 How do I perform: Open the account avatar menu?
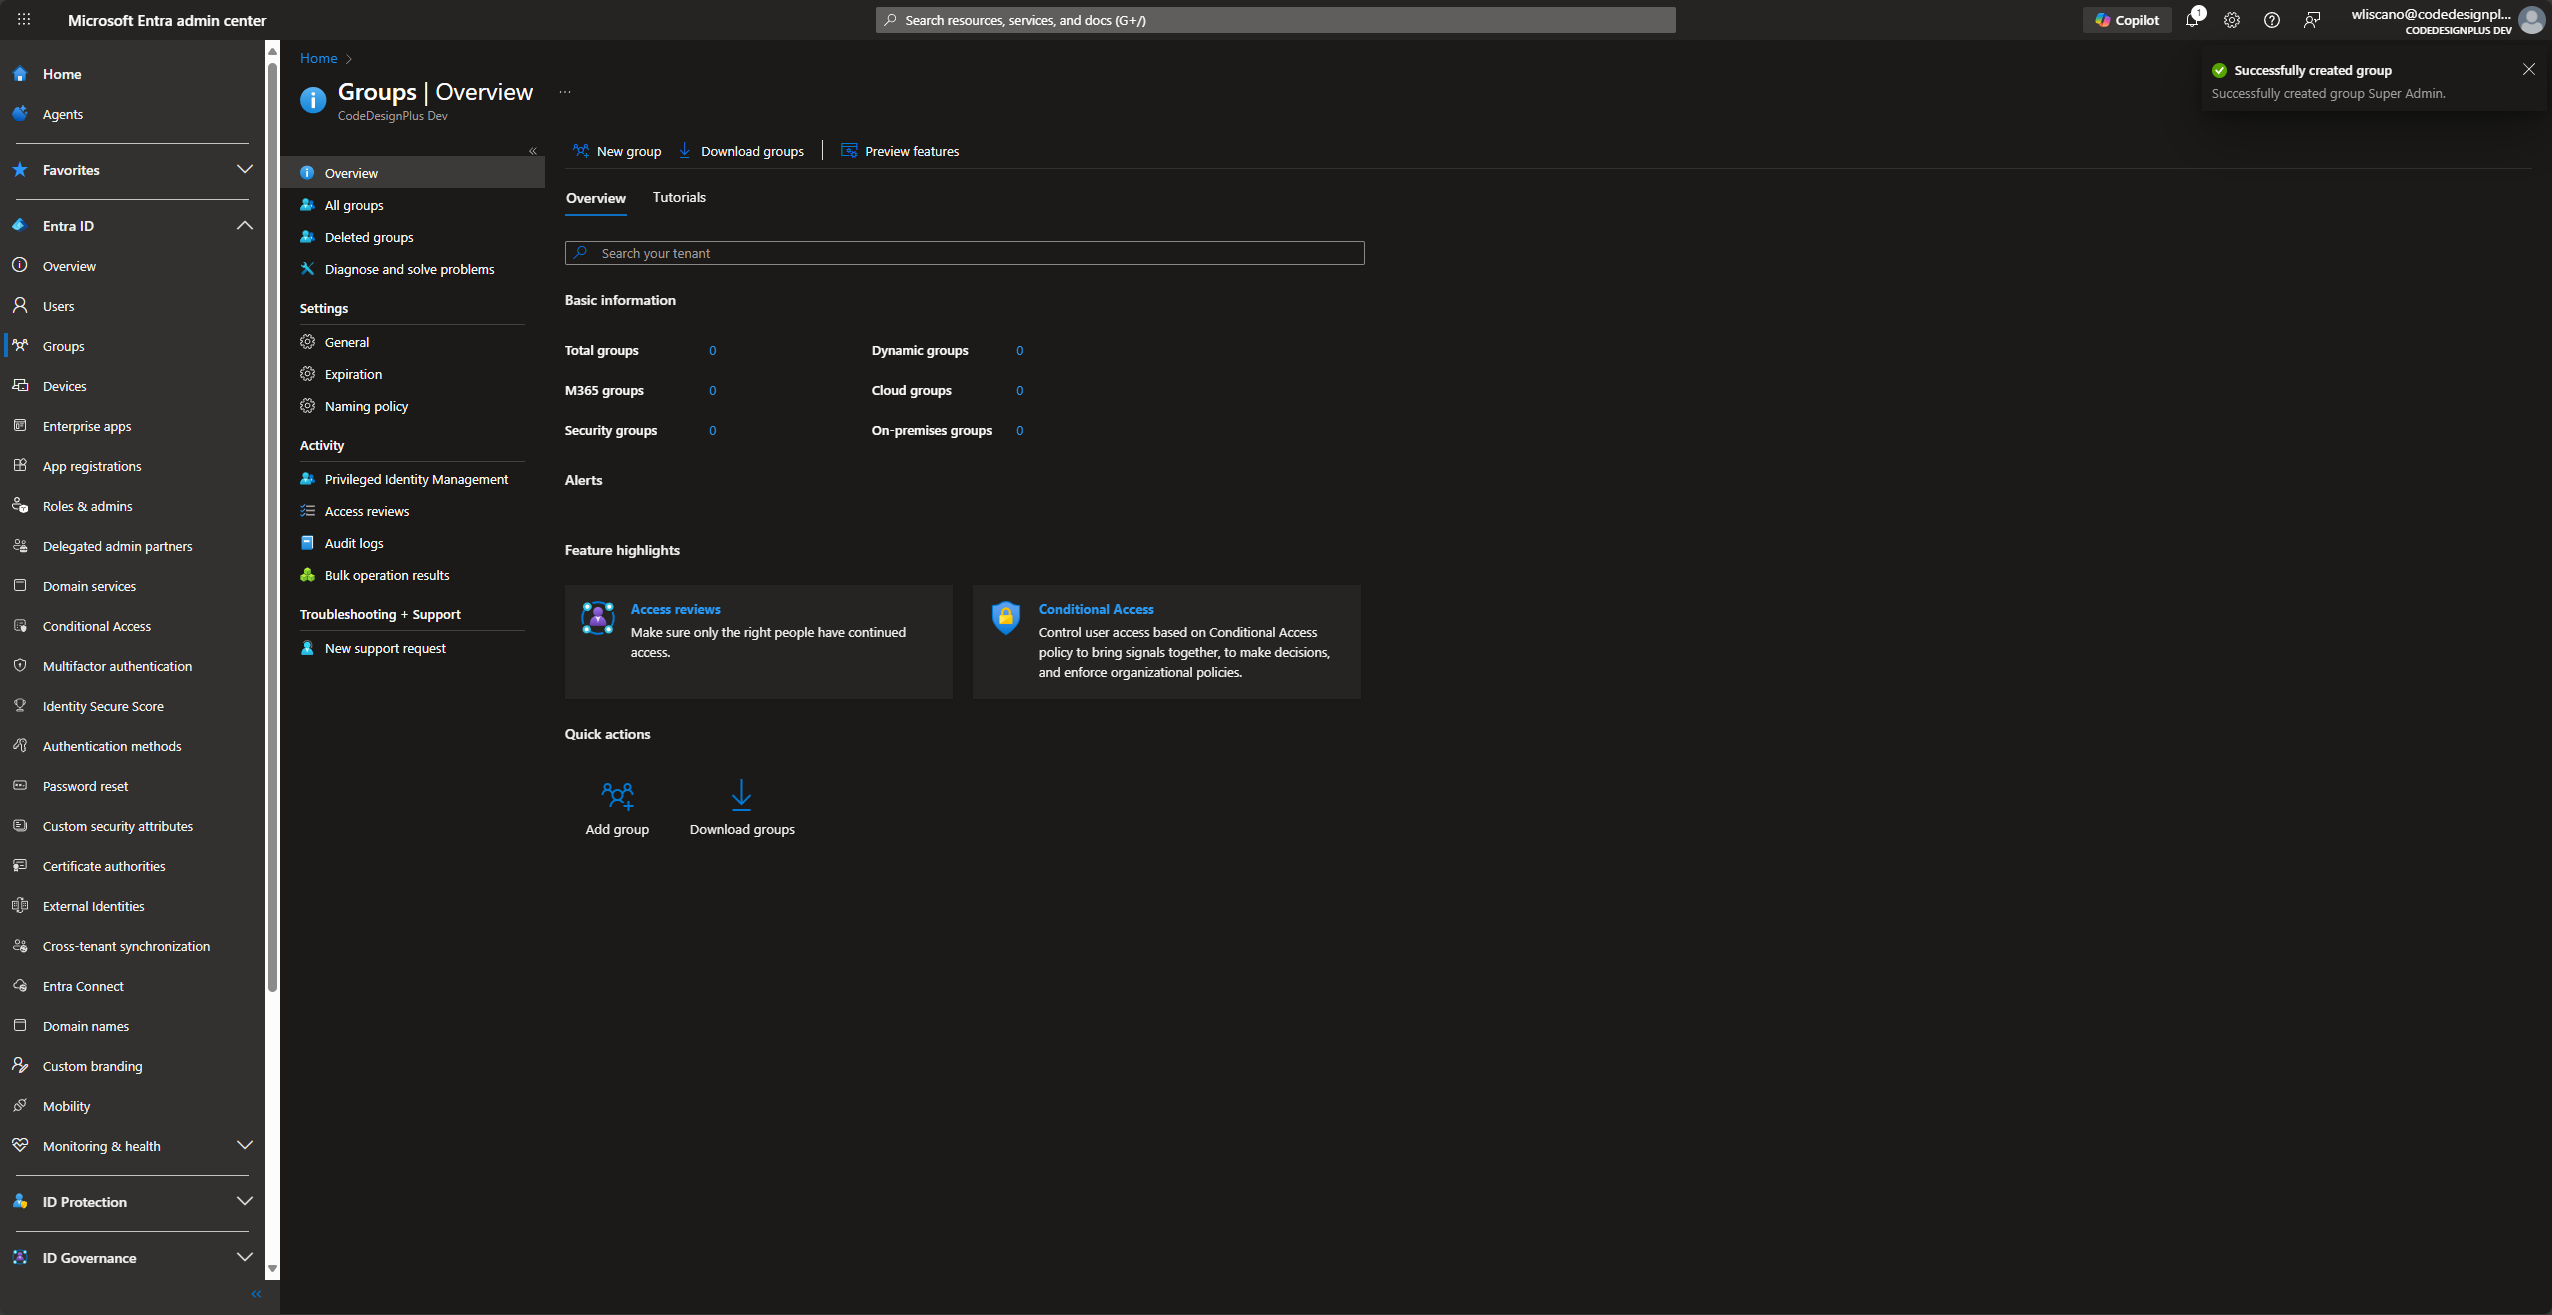point(2531,20)
